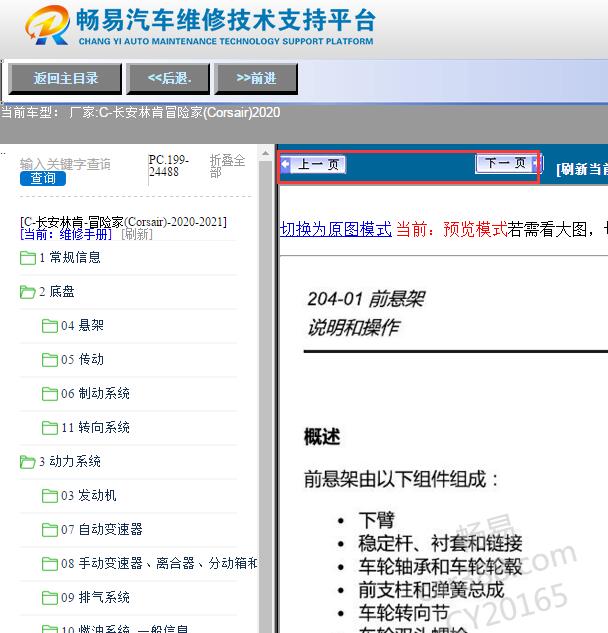The height and width of the screenshot is (633, 608).
Task: Click the blue 查询 search button
Action: (x=43, y=178)
